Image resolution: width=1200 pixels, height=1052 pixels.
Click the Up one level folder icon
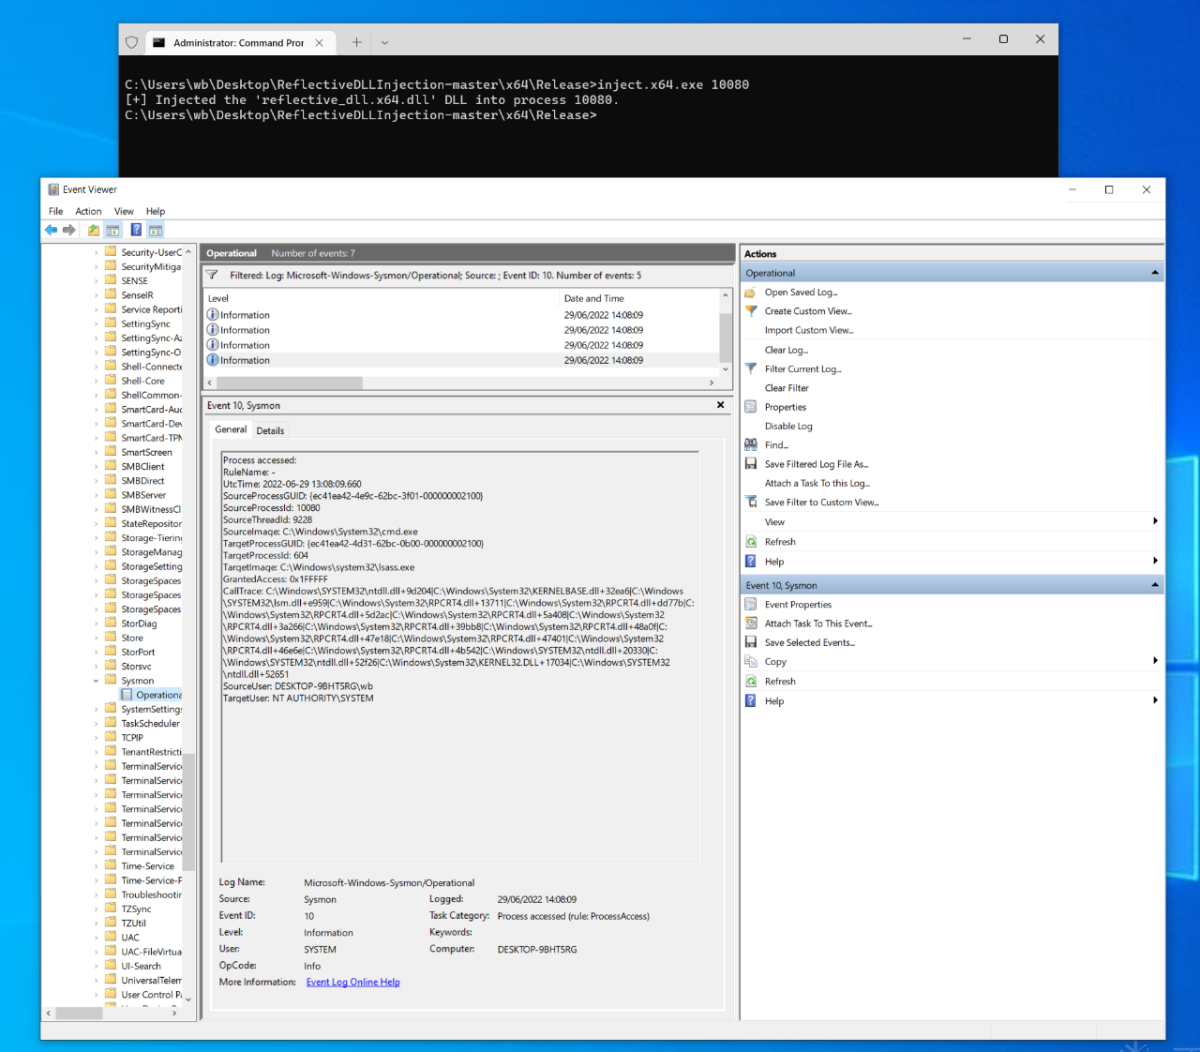tap(93, 230)
